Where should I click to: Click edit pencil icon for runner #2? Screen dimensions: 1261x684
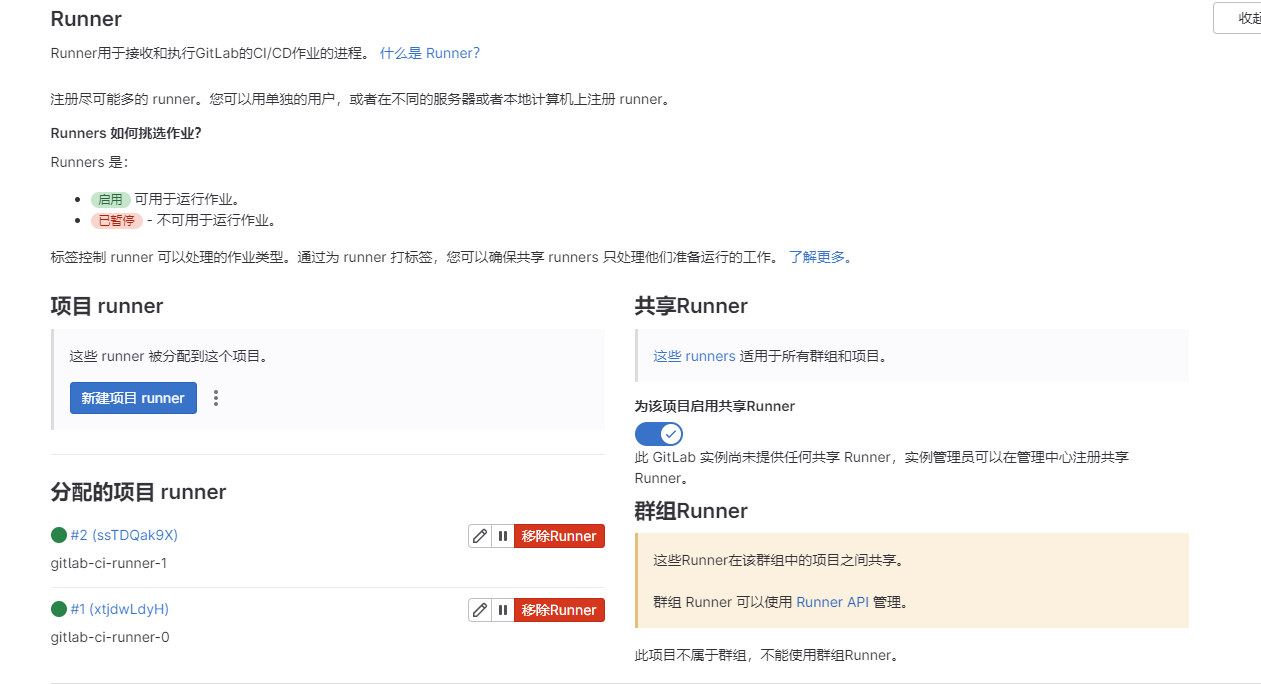[x=480, y=536]
